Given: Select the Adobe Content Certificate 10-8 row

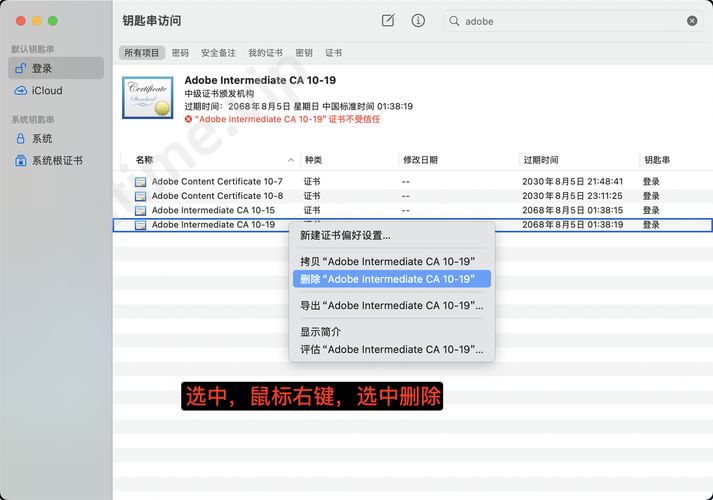Looking at the screenshot, I should point(412,196).
